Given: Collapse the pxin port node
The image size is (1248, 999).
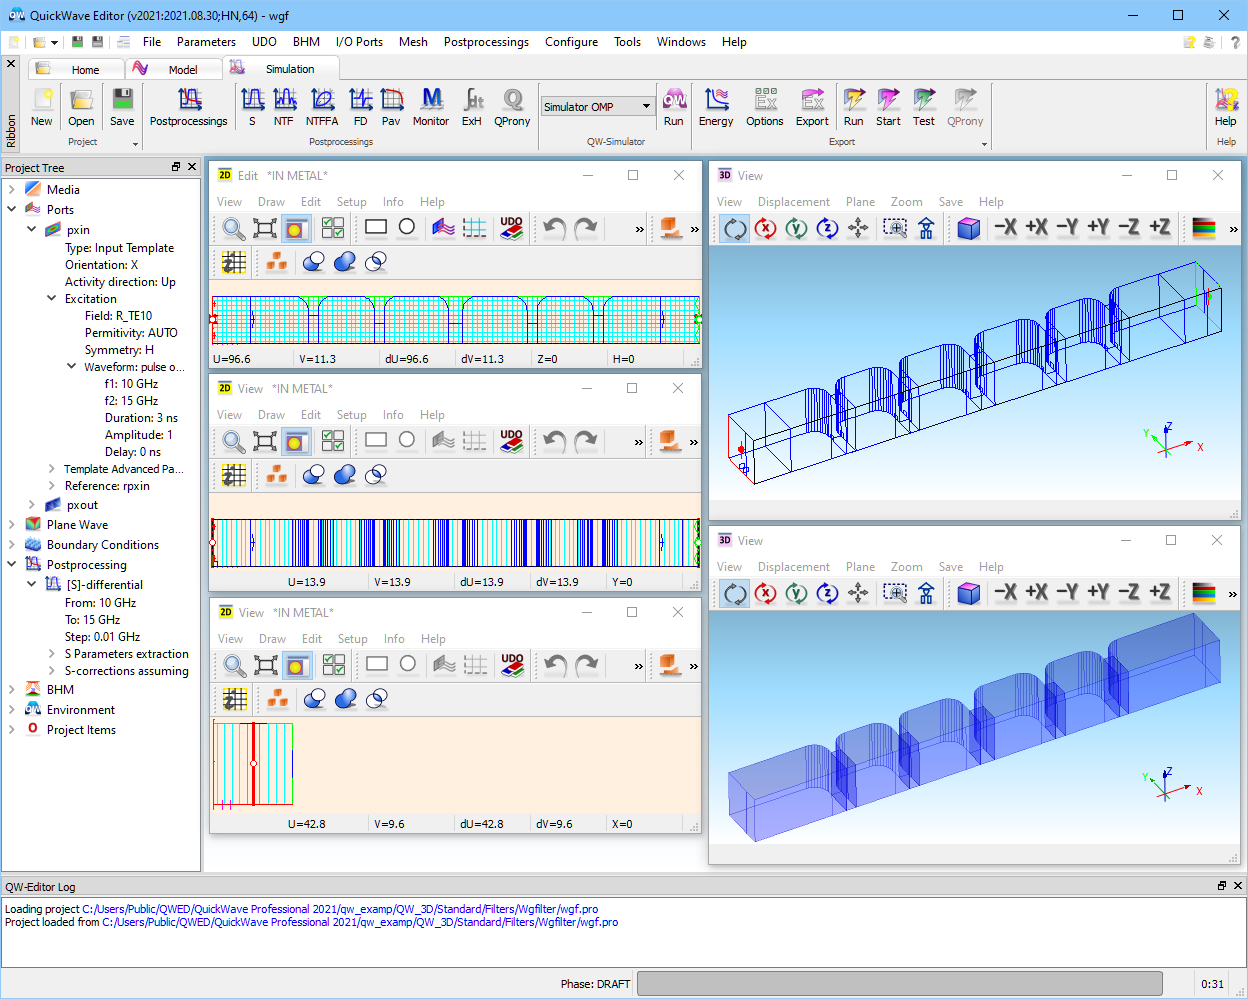Looking at the screenshot, I should (32, 229).
